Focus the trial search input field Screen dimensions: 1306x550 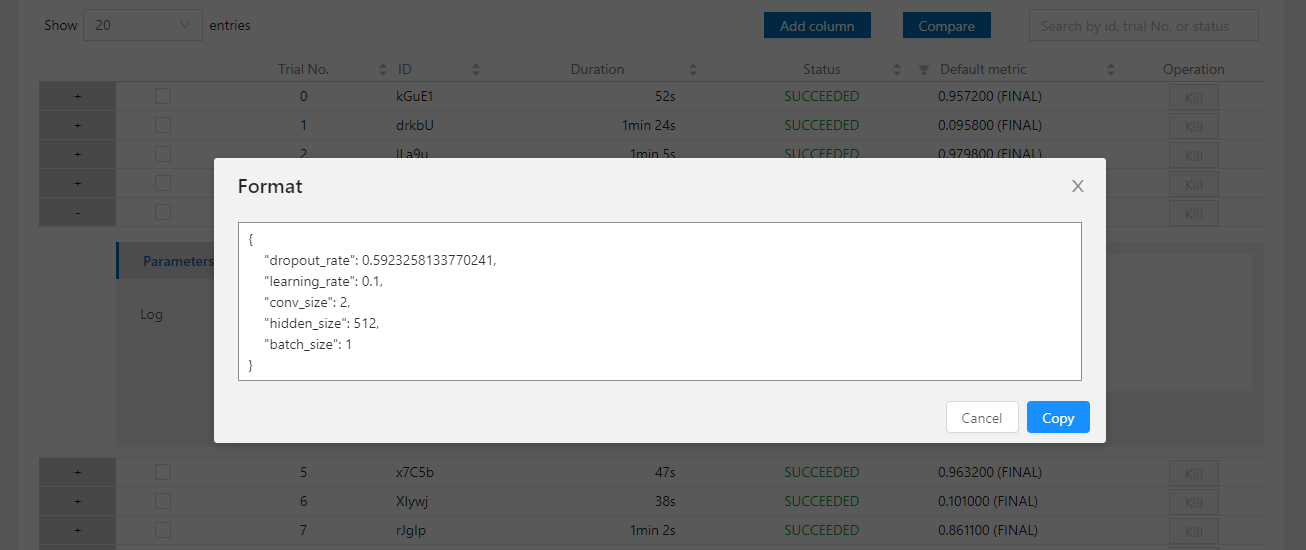[x=1143, y=26]
